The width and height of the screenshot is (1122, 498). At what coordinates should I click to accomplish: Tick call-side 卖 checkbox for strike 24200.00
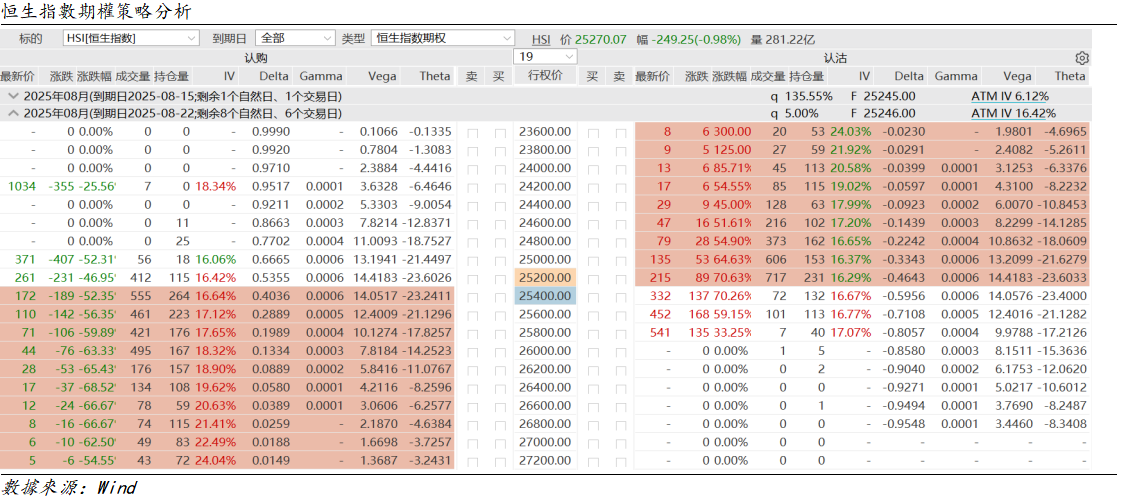click(x=472, y=187)
